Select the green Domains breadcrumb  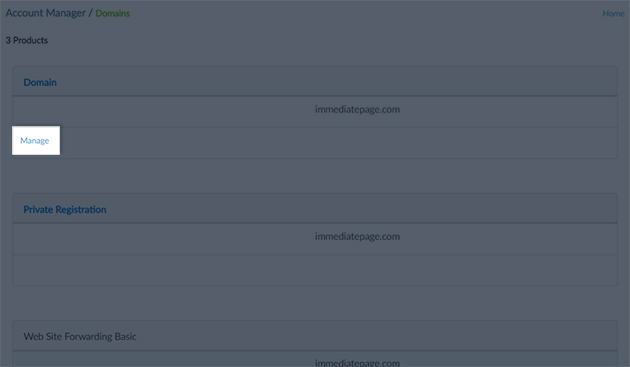pyautogui.click(x=112, y=13)
